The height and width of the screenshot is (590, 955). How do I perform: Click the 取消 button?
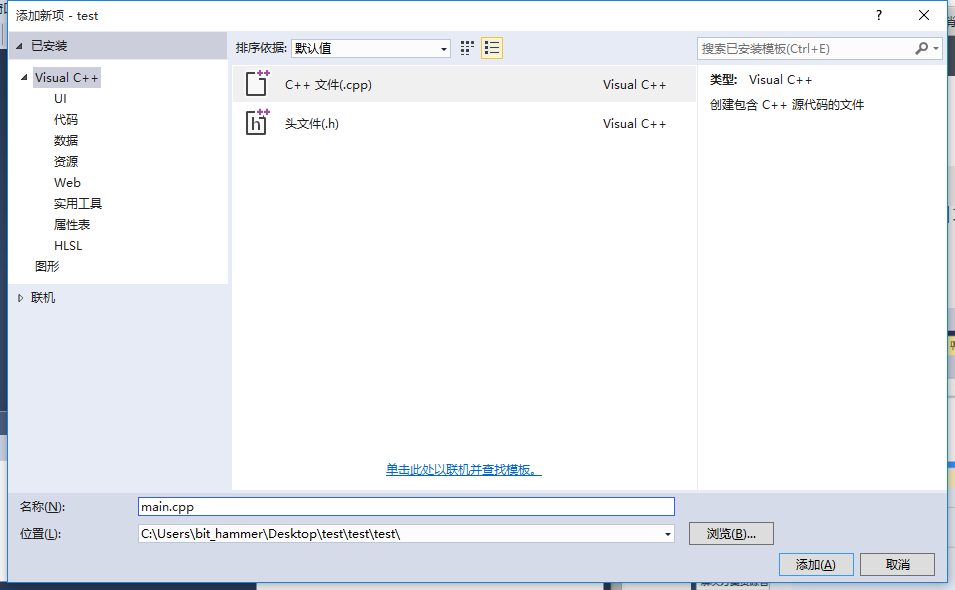[x=898, y=564]
